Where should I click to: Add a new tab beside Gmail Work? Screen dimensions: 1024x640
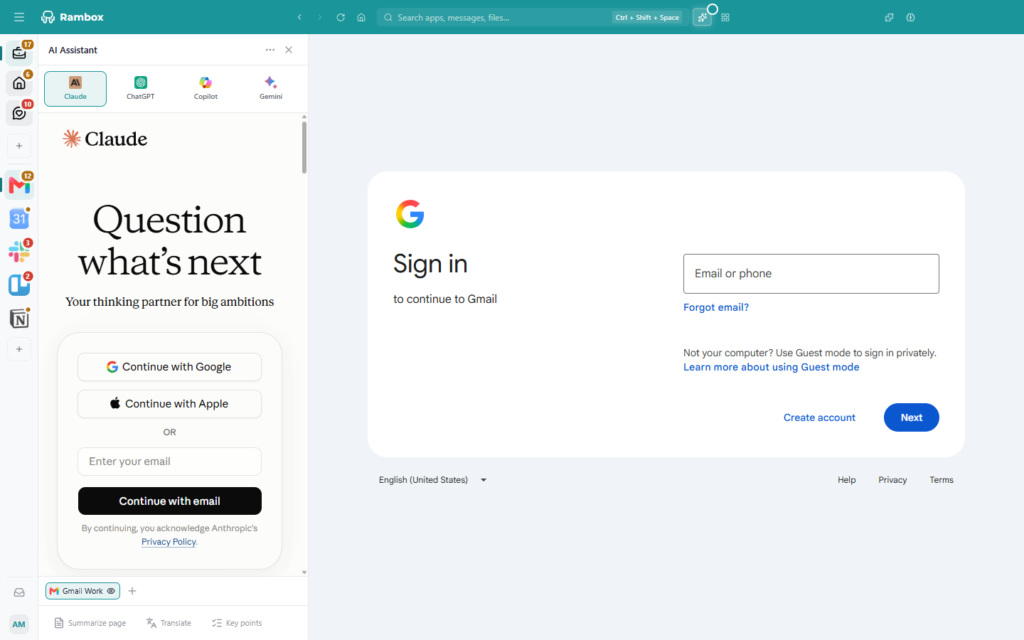[x=132, y=591]
